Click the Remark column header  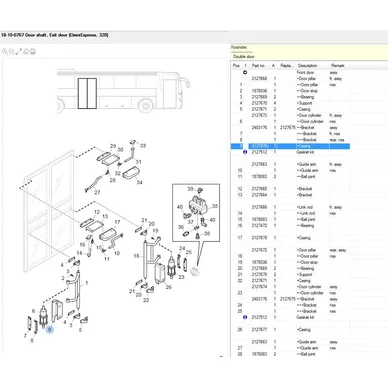[x=338, y=66]
